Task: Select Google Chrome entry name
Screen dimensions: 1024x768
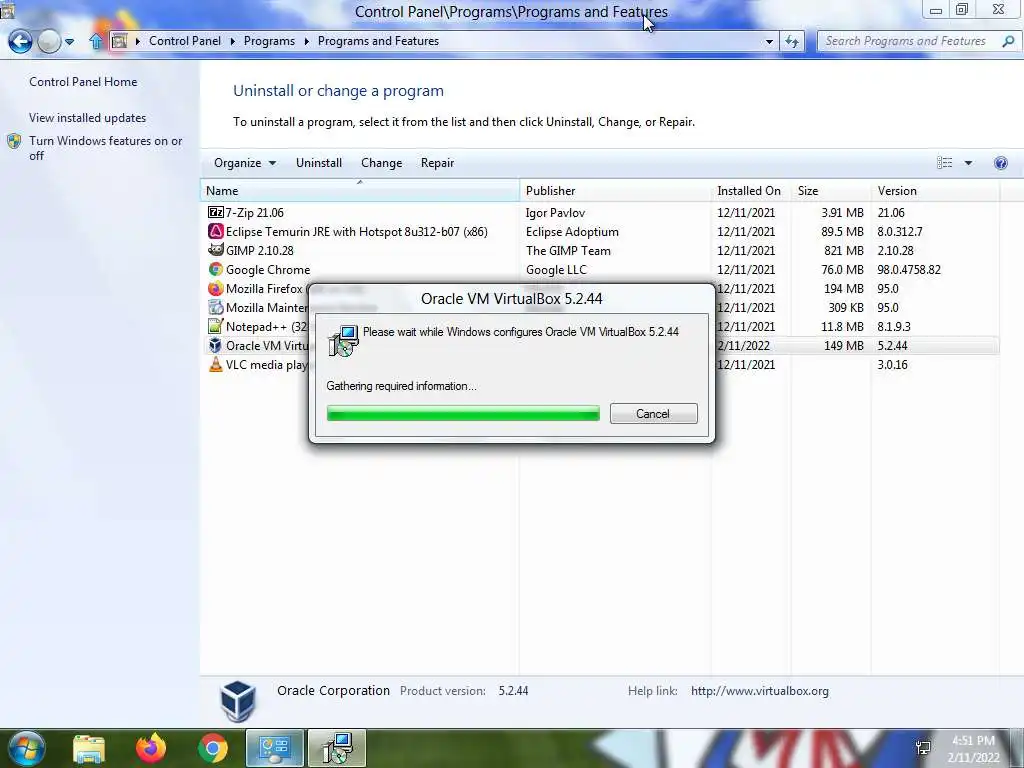Action: pyautogui.click(x=268, y=269)
